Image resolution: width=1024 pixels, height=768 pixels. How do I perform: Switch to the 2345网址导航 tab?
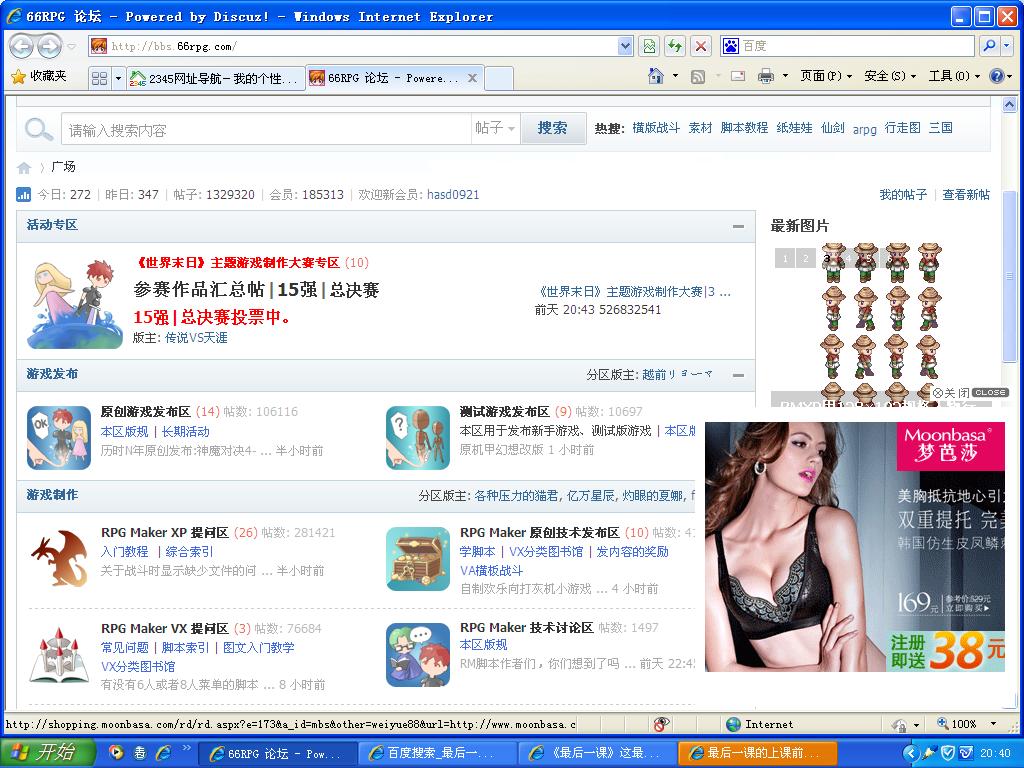[216, 79]
